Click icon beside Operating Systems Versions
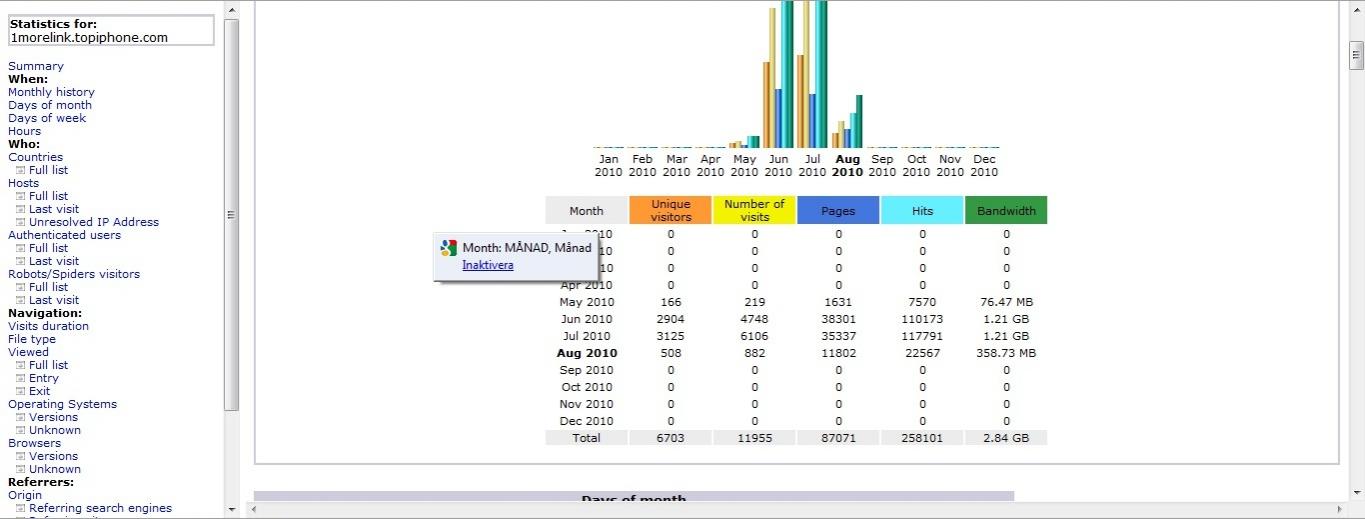This screenshot has width=1365, height=519. pyautogui.click(x=20, y=417)
